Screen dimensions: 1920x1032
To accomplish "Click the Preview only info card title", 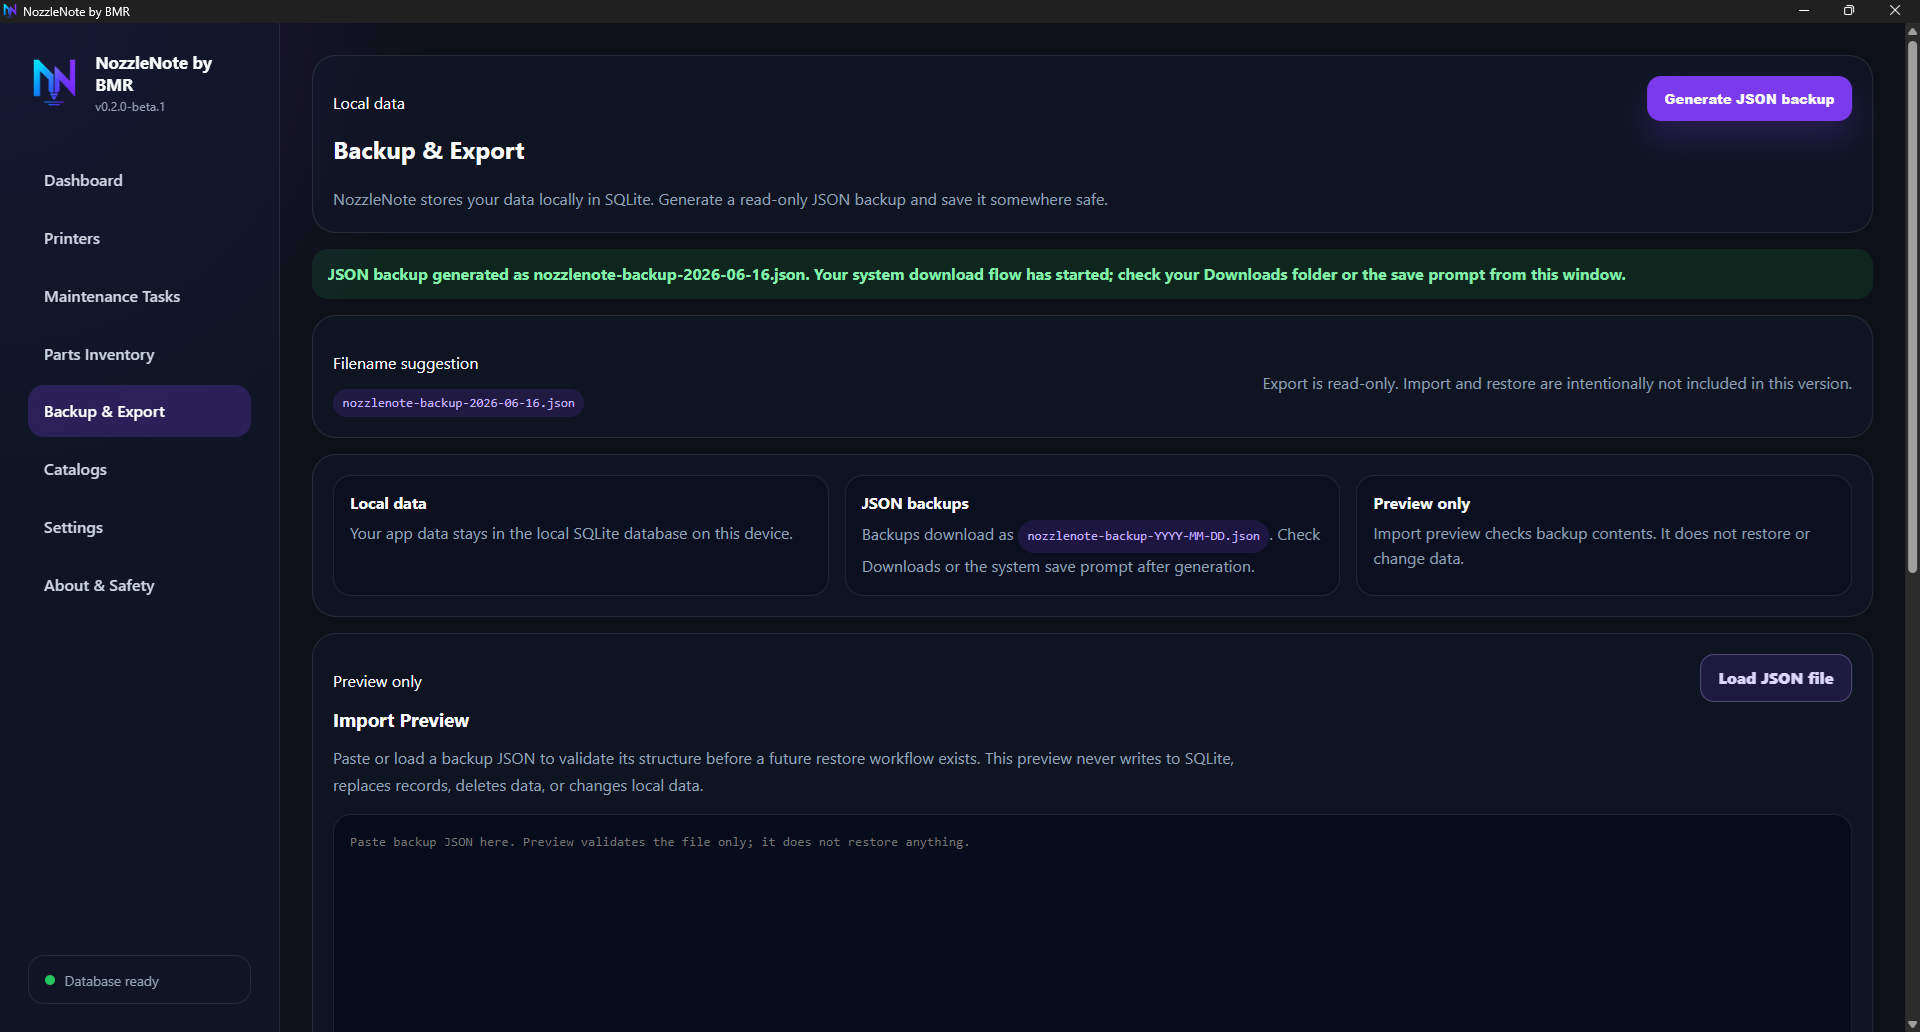I will click(1421, 503).
